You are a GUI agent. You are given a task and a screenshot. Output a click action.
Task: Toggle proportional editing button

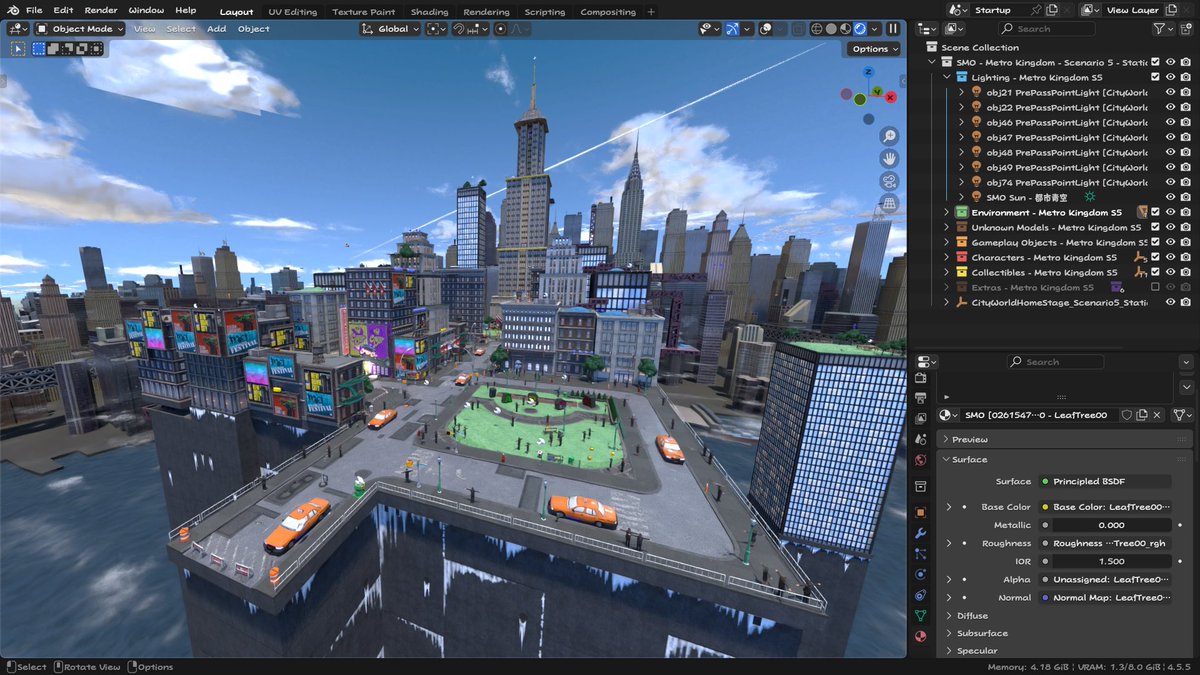pyautogui.click(x=501, y=29)
